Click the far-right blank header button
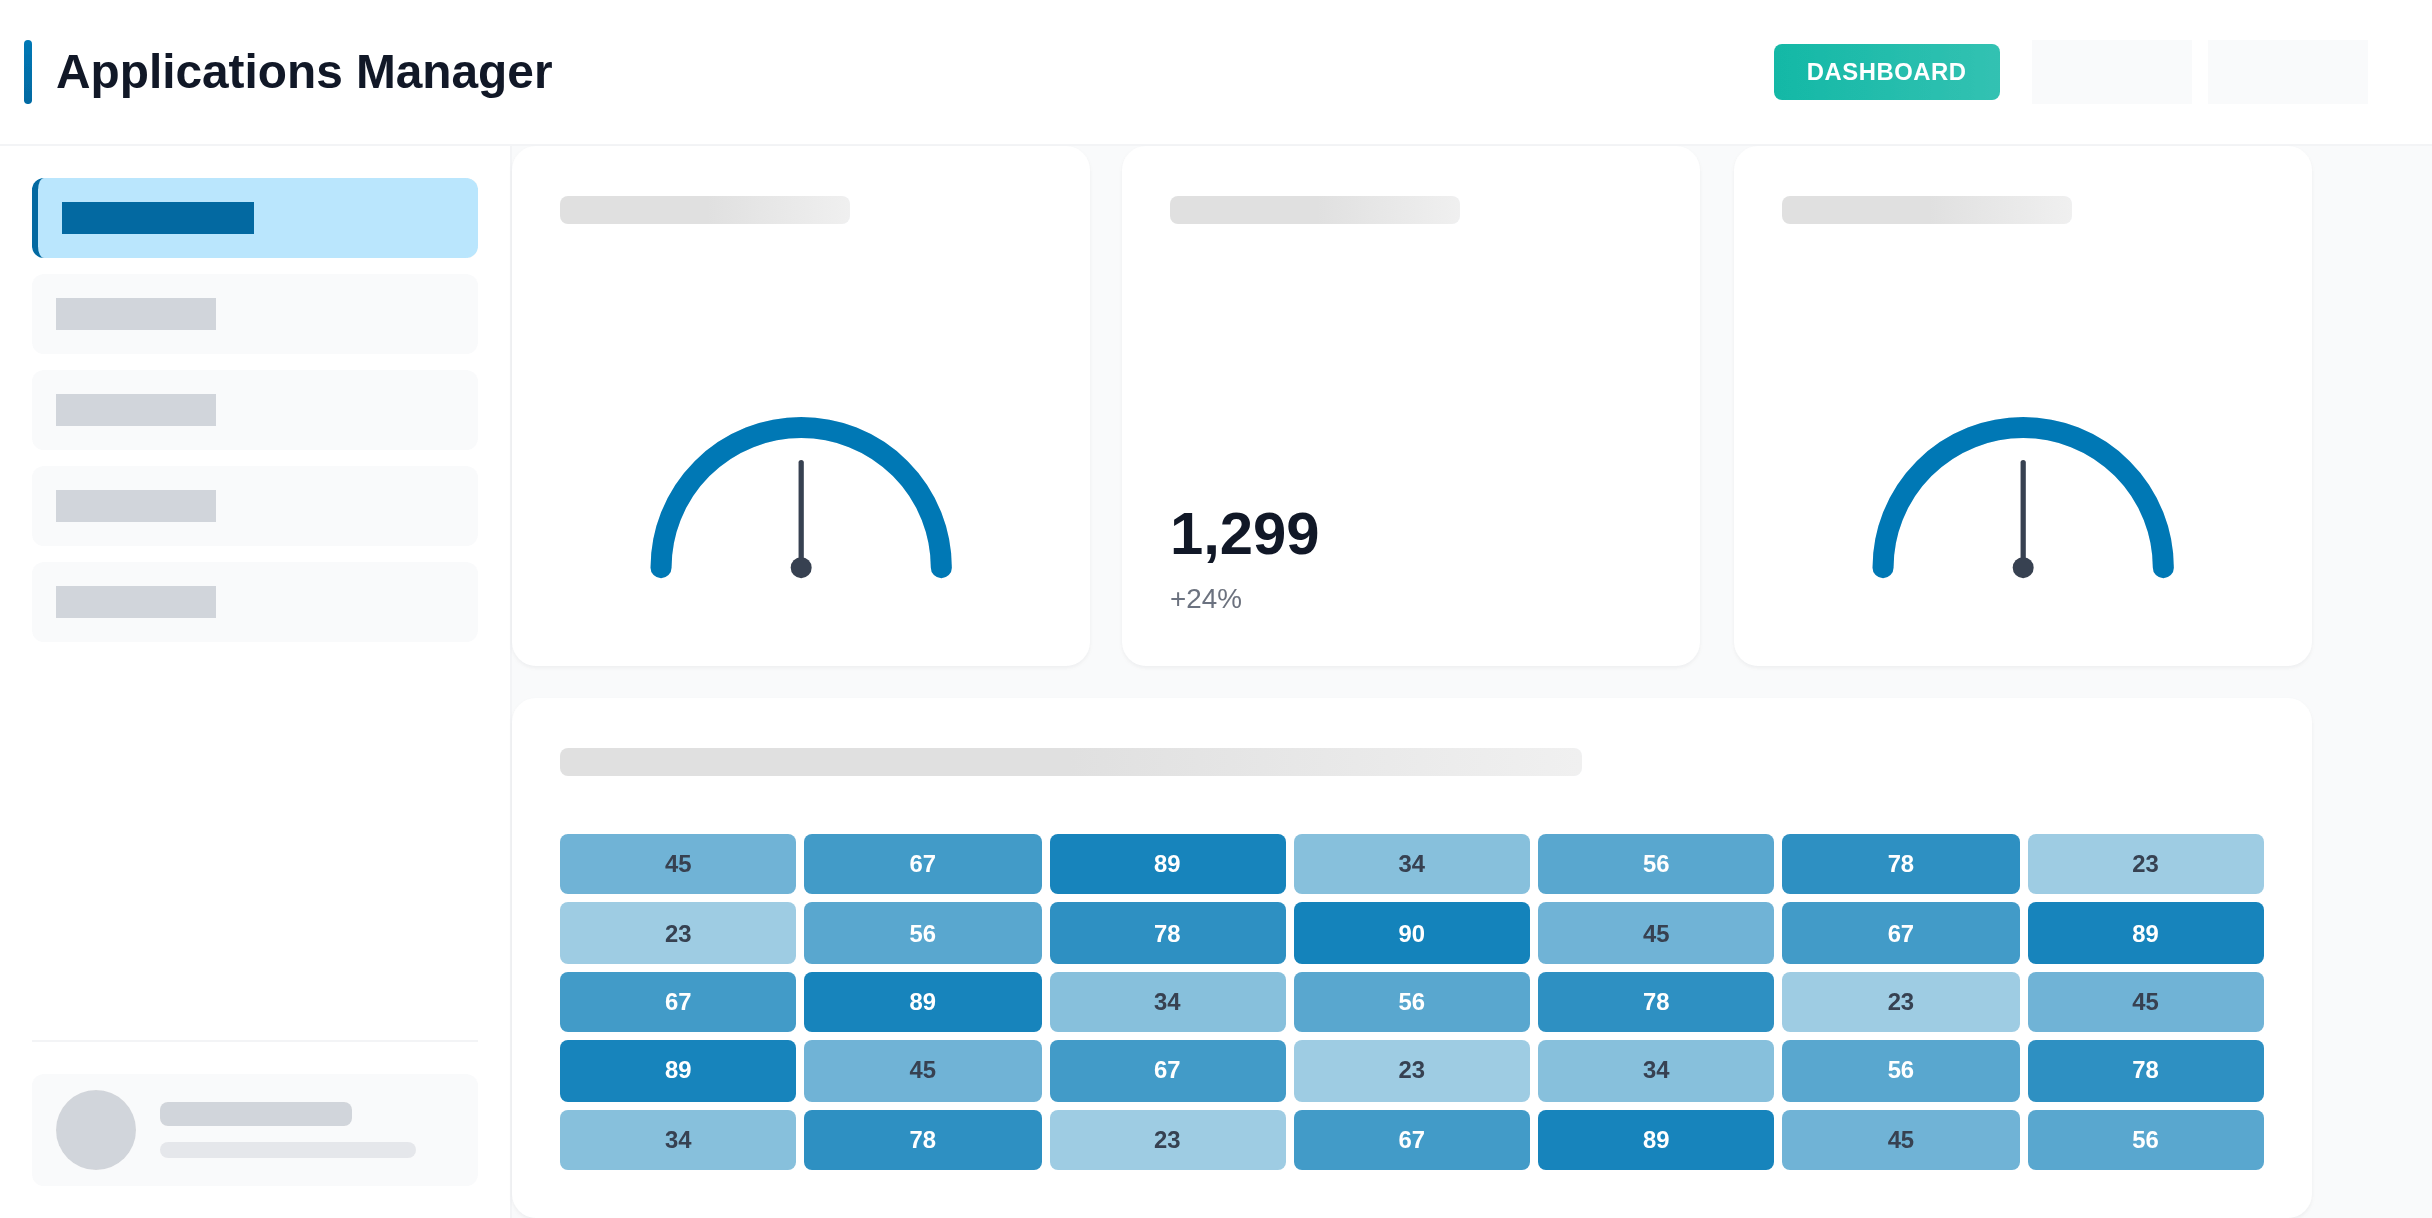This screenshot has height=1218, width=2432. coord(2287,72)
